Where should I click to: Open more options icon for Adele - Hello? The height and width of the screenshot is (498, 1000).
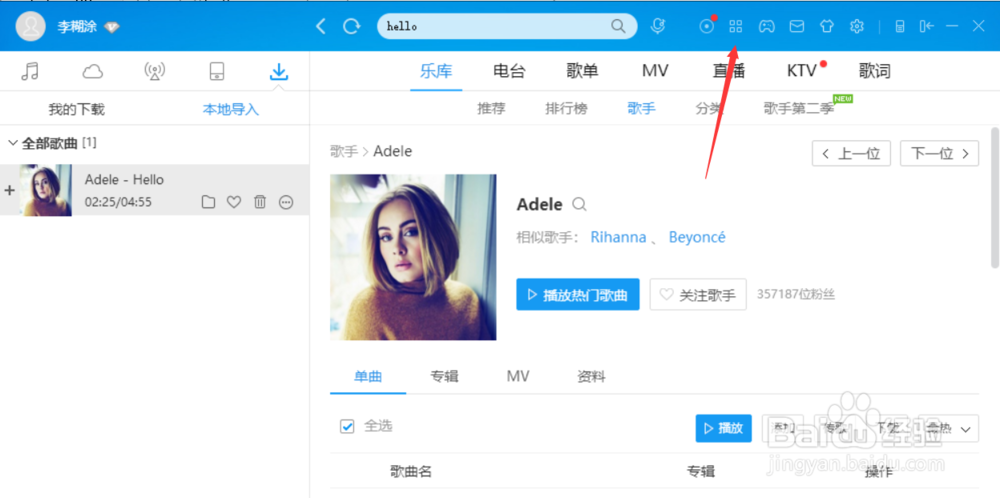[286, 202]
